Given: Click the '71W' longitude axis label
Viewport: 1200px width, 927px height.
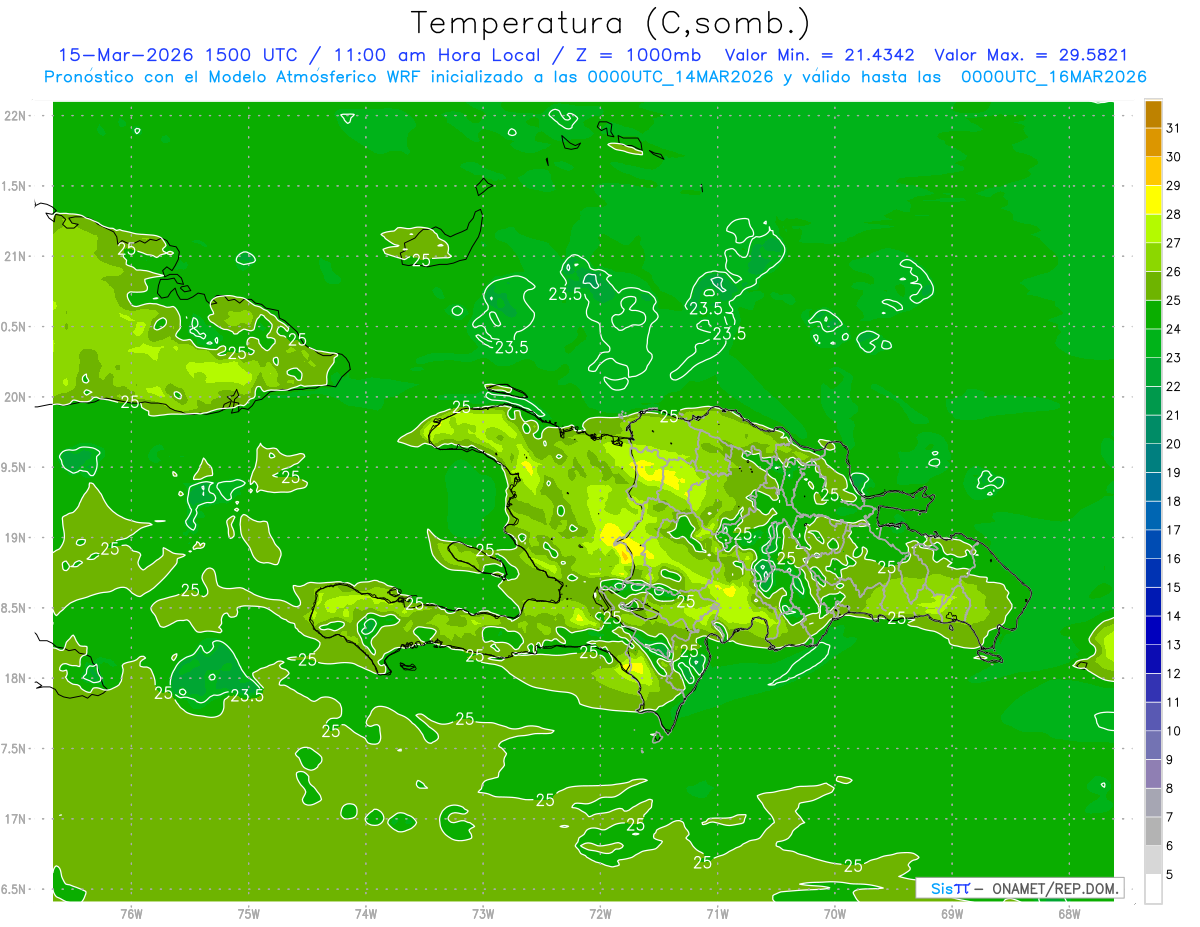Looking at the screenshot, I should (x=717, y=914).
